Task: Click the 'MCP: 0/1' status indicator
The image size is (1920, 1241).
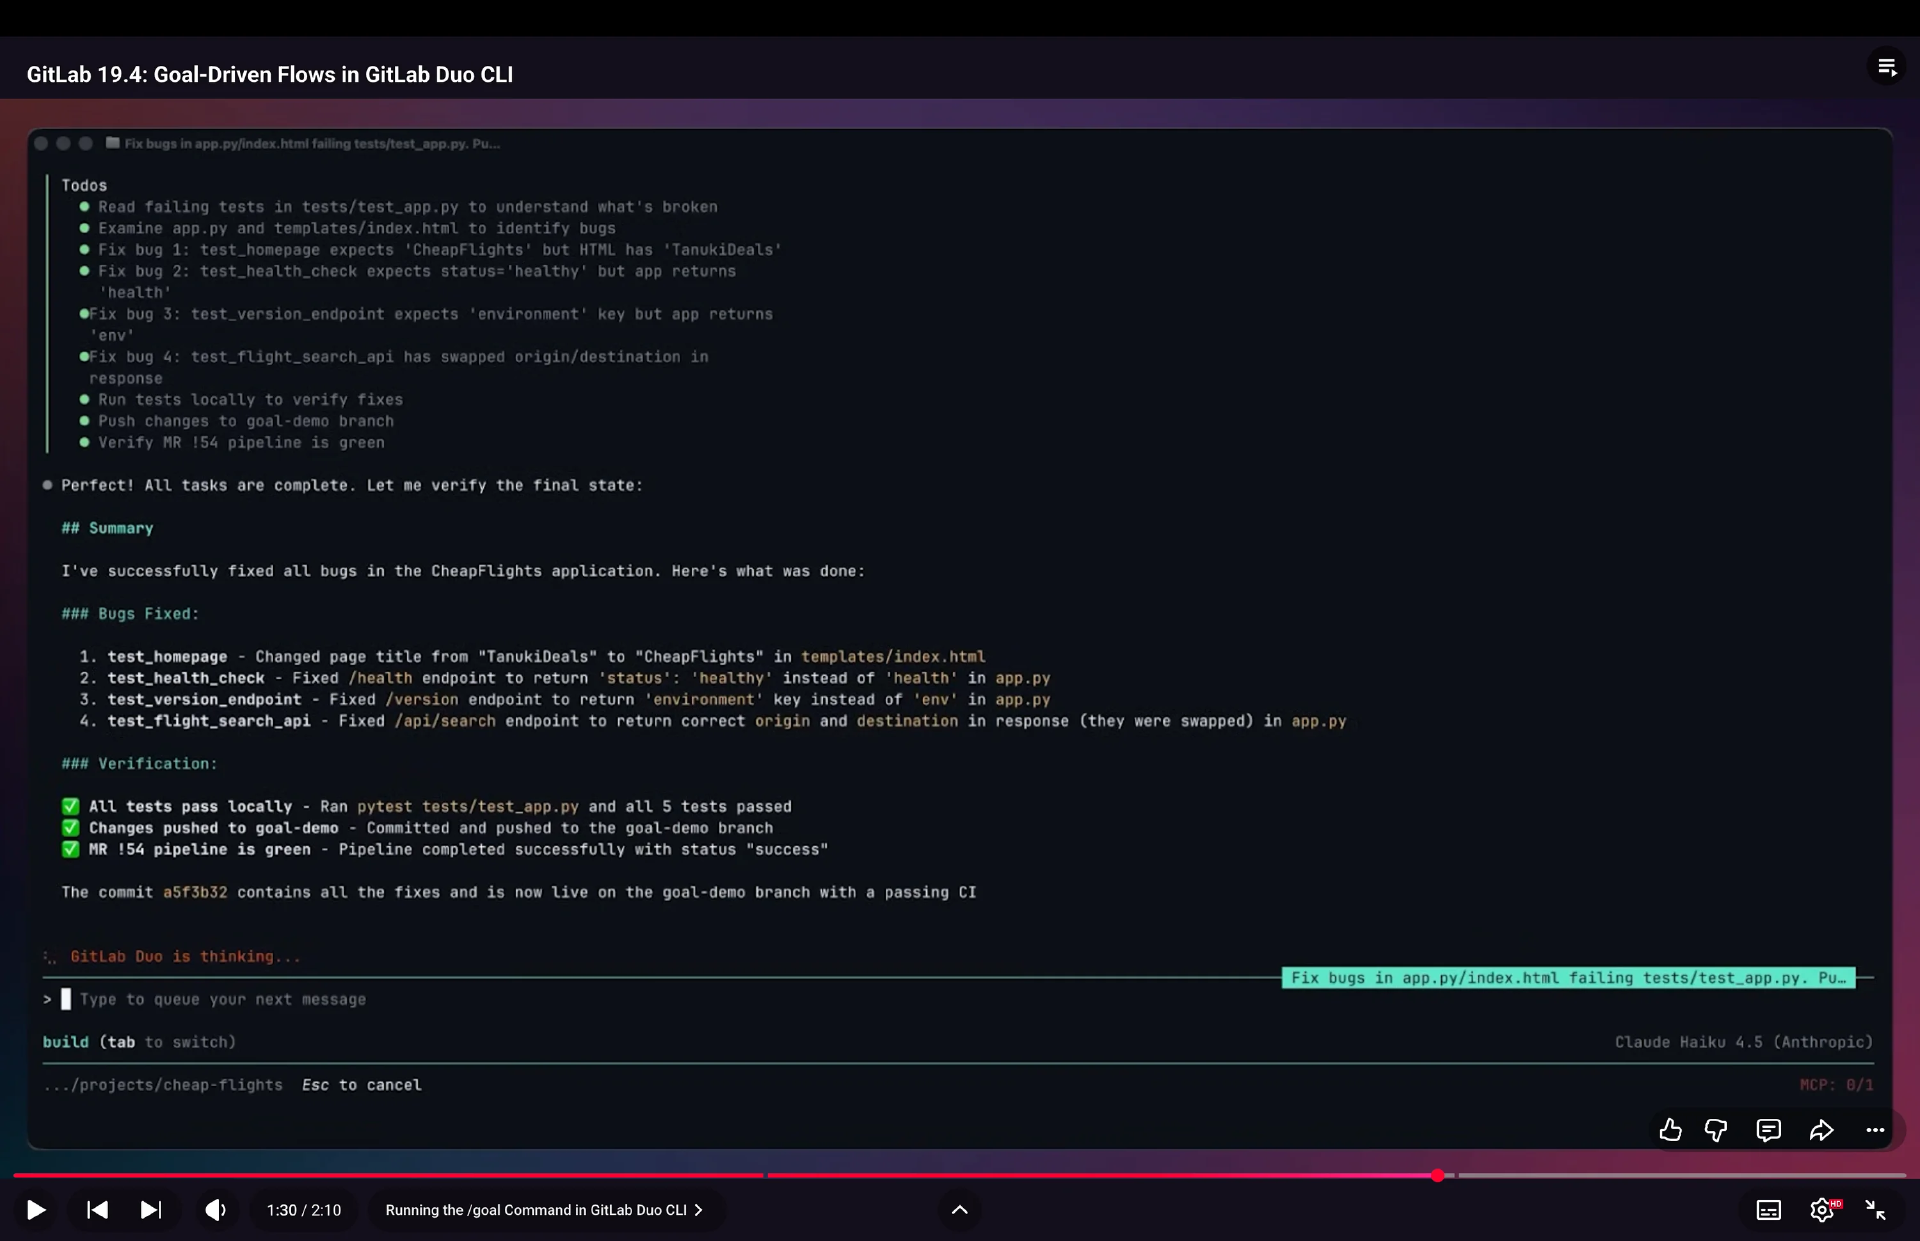Action: pyautogui.click(x=1836, y=1085)
